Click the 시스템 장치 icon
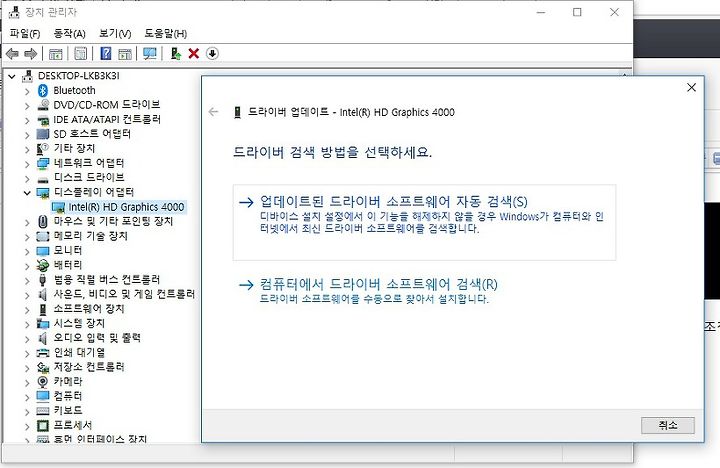720x468 pixels. 43,323
